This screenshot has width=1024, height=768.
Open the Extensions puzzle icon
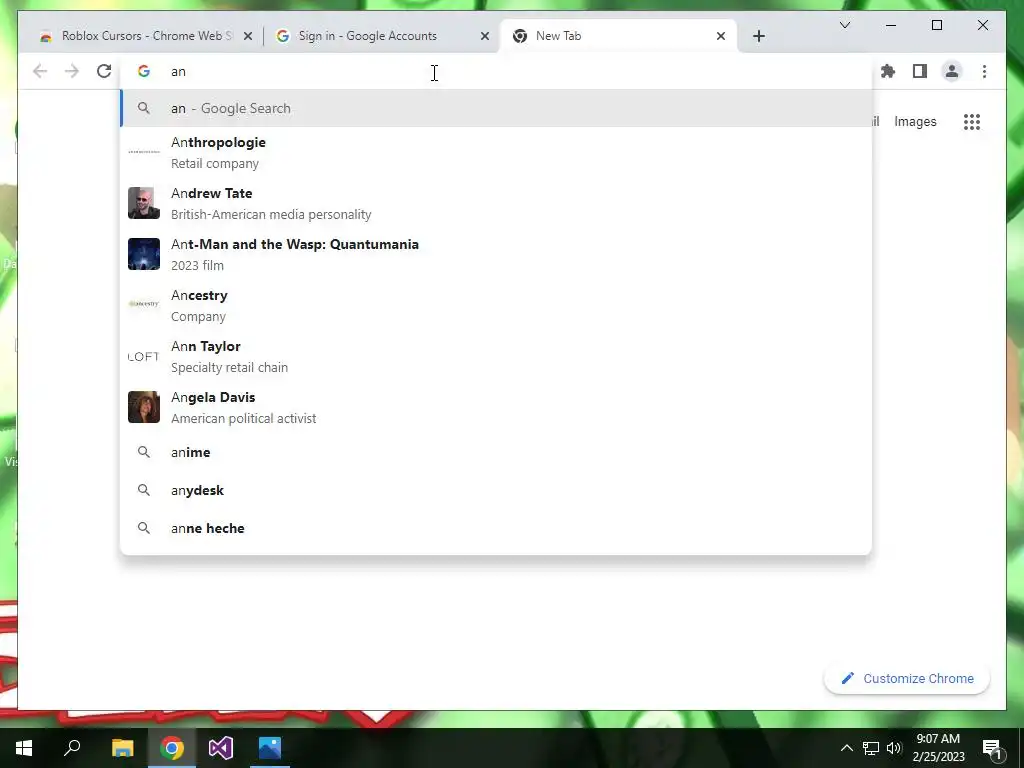click(888, 71)
